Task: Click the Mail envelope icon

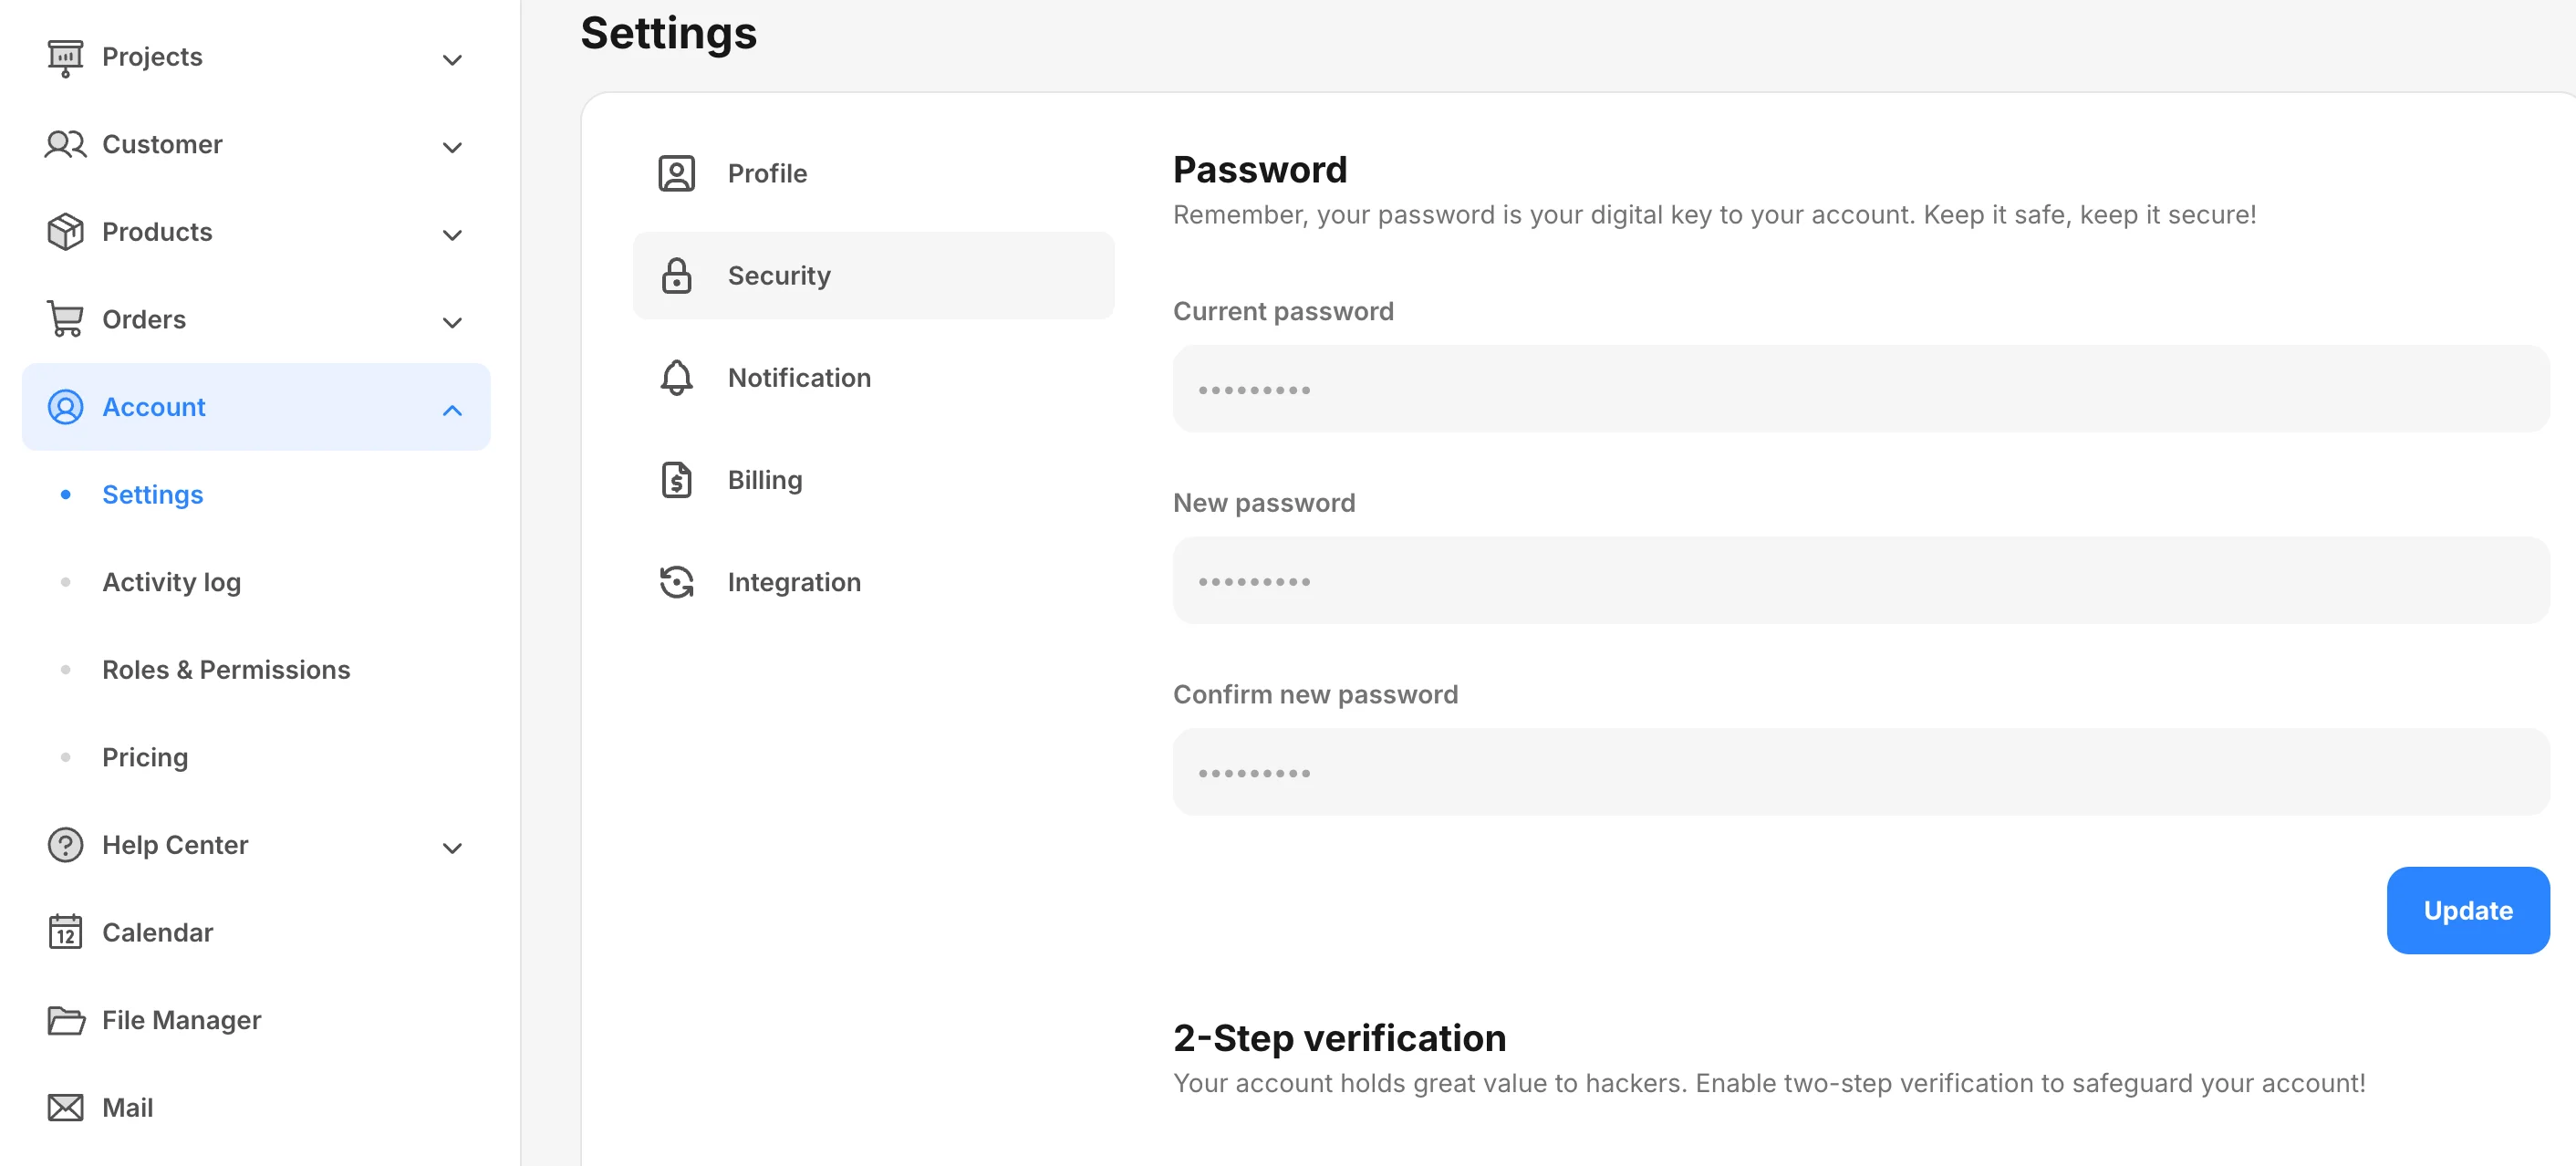Action: [65, 1108]
